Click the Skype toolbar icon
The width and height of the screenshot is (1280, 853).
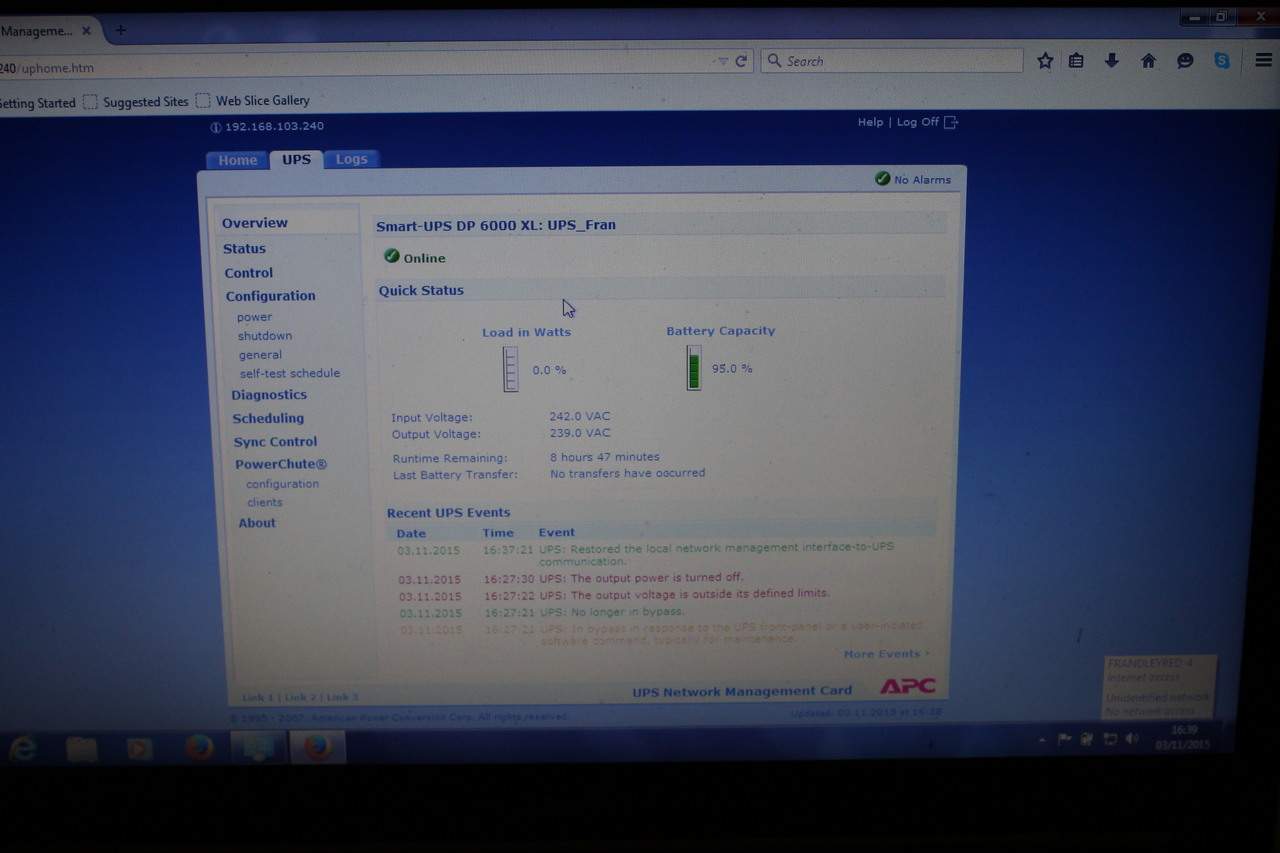click(x=1222, y=61)
